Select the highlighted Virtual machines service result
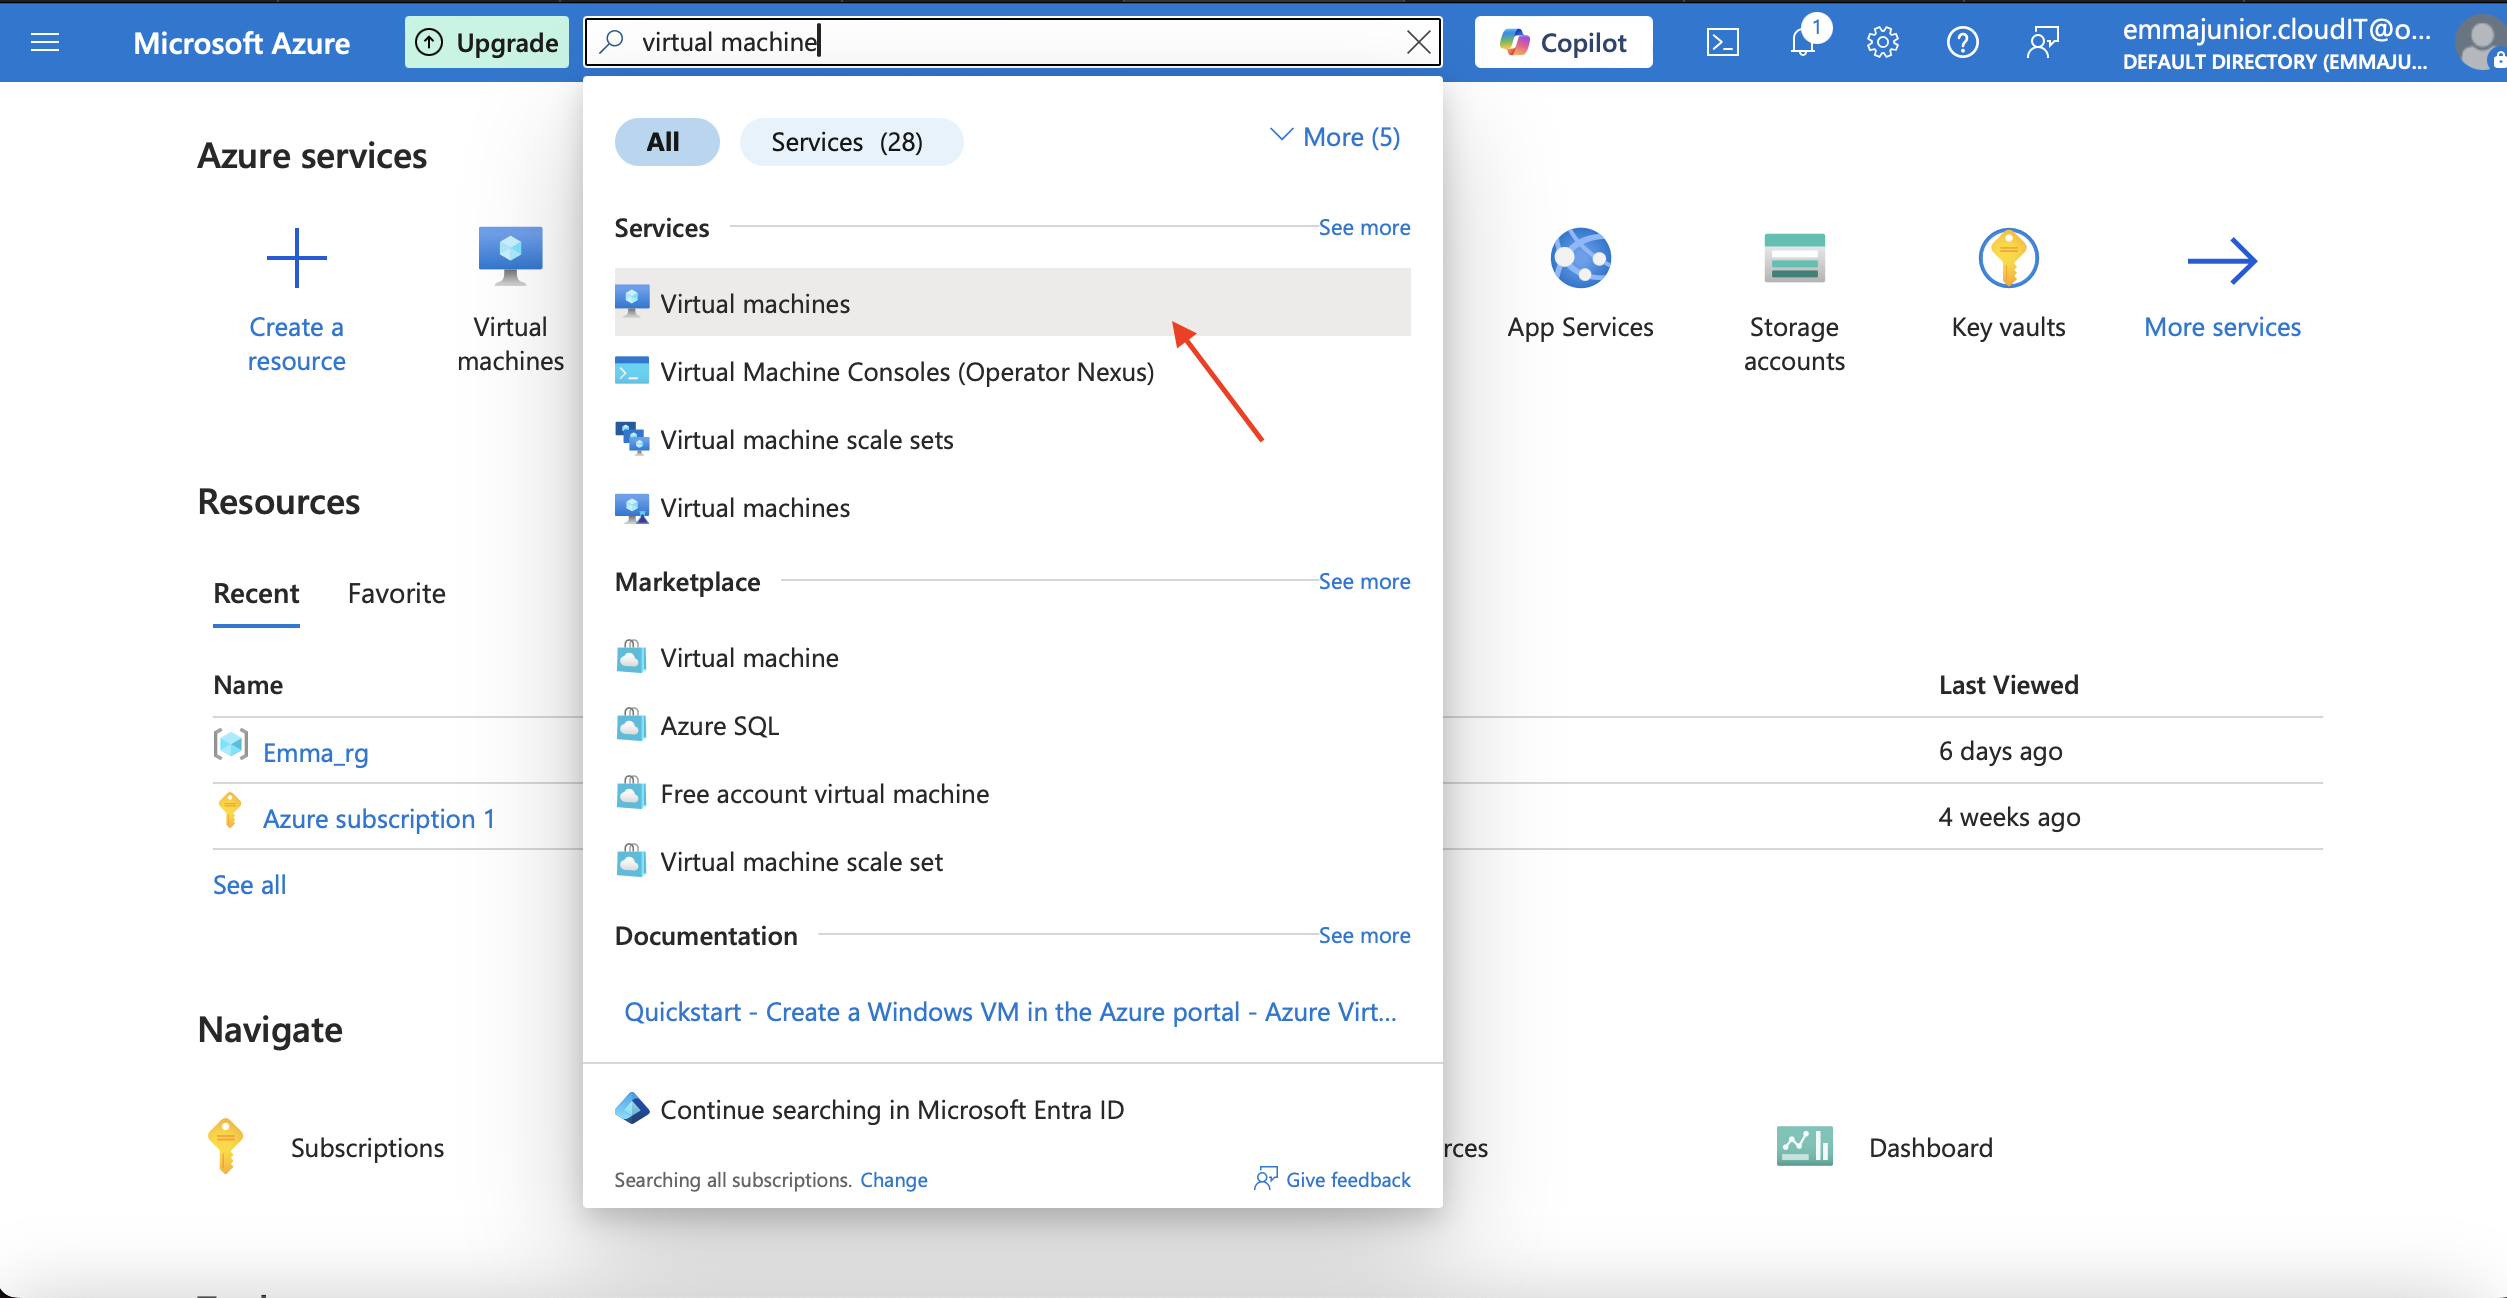 point(1012,303)
